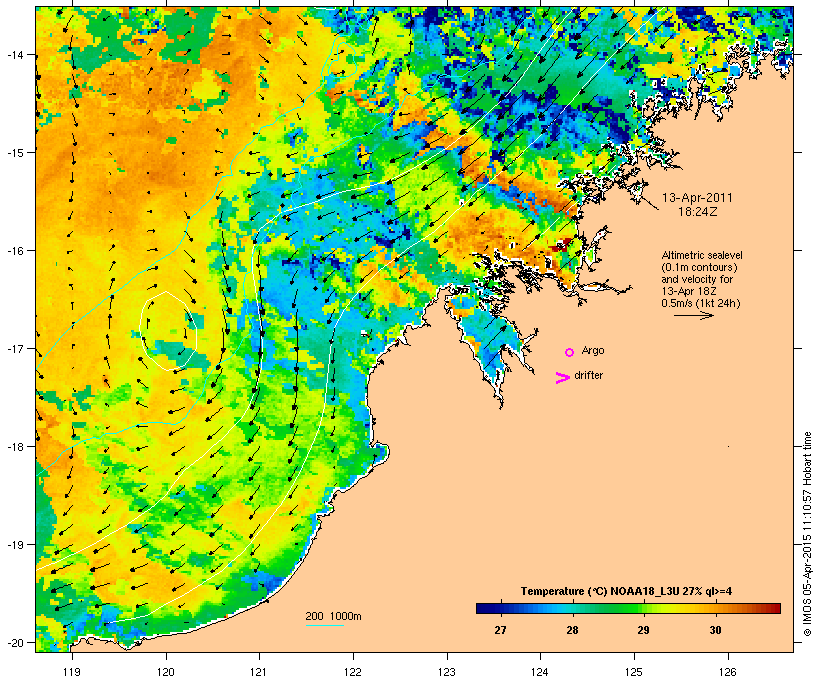Click the '13-Apr-2011' date text
Image resolution: width=820 pixels, height=680 pixels.
click(697, 198)
